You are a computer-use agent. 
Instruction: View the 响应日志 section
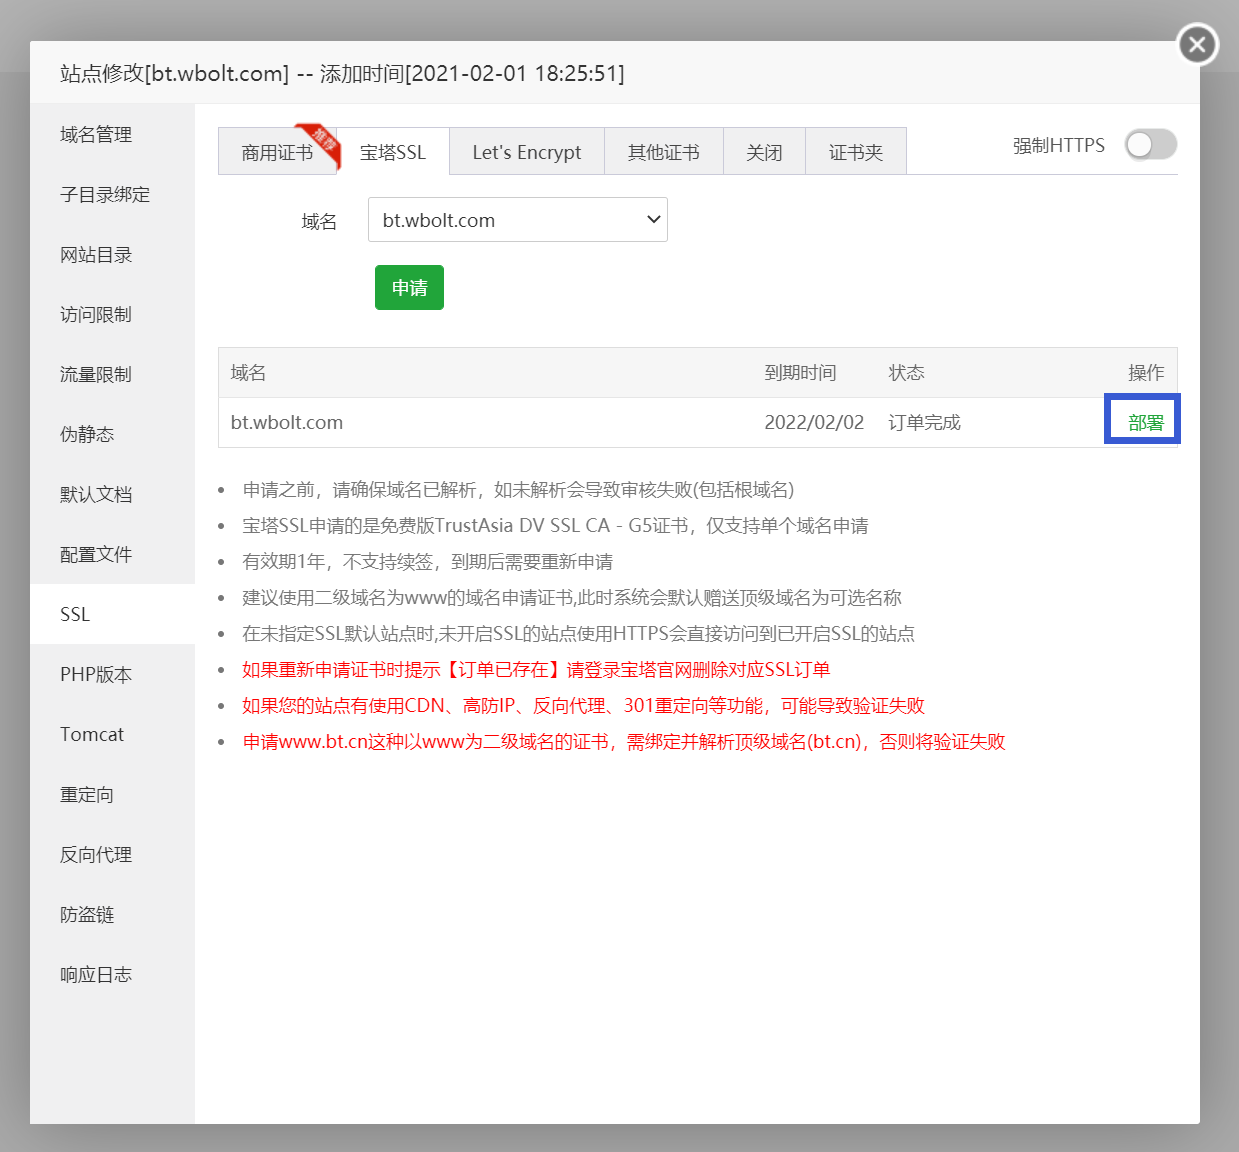click(95, 974)
